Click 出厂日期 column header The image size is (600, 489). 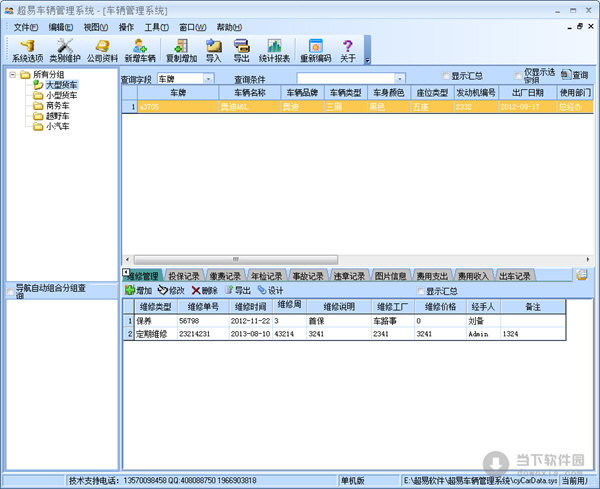(527, 93)
